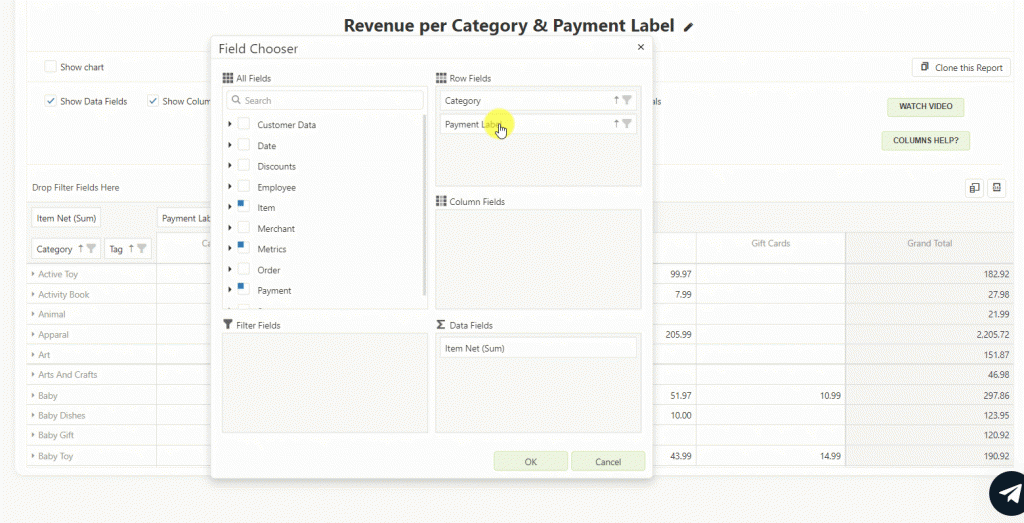Image resolution: width=1024 pixels, height=523 pixels.
Task: Uncheck the Show Column Fields checkbox
Action: (x=153, y=101)
